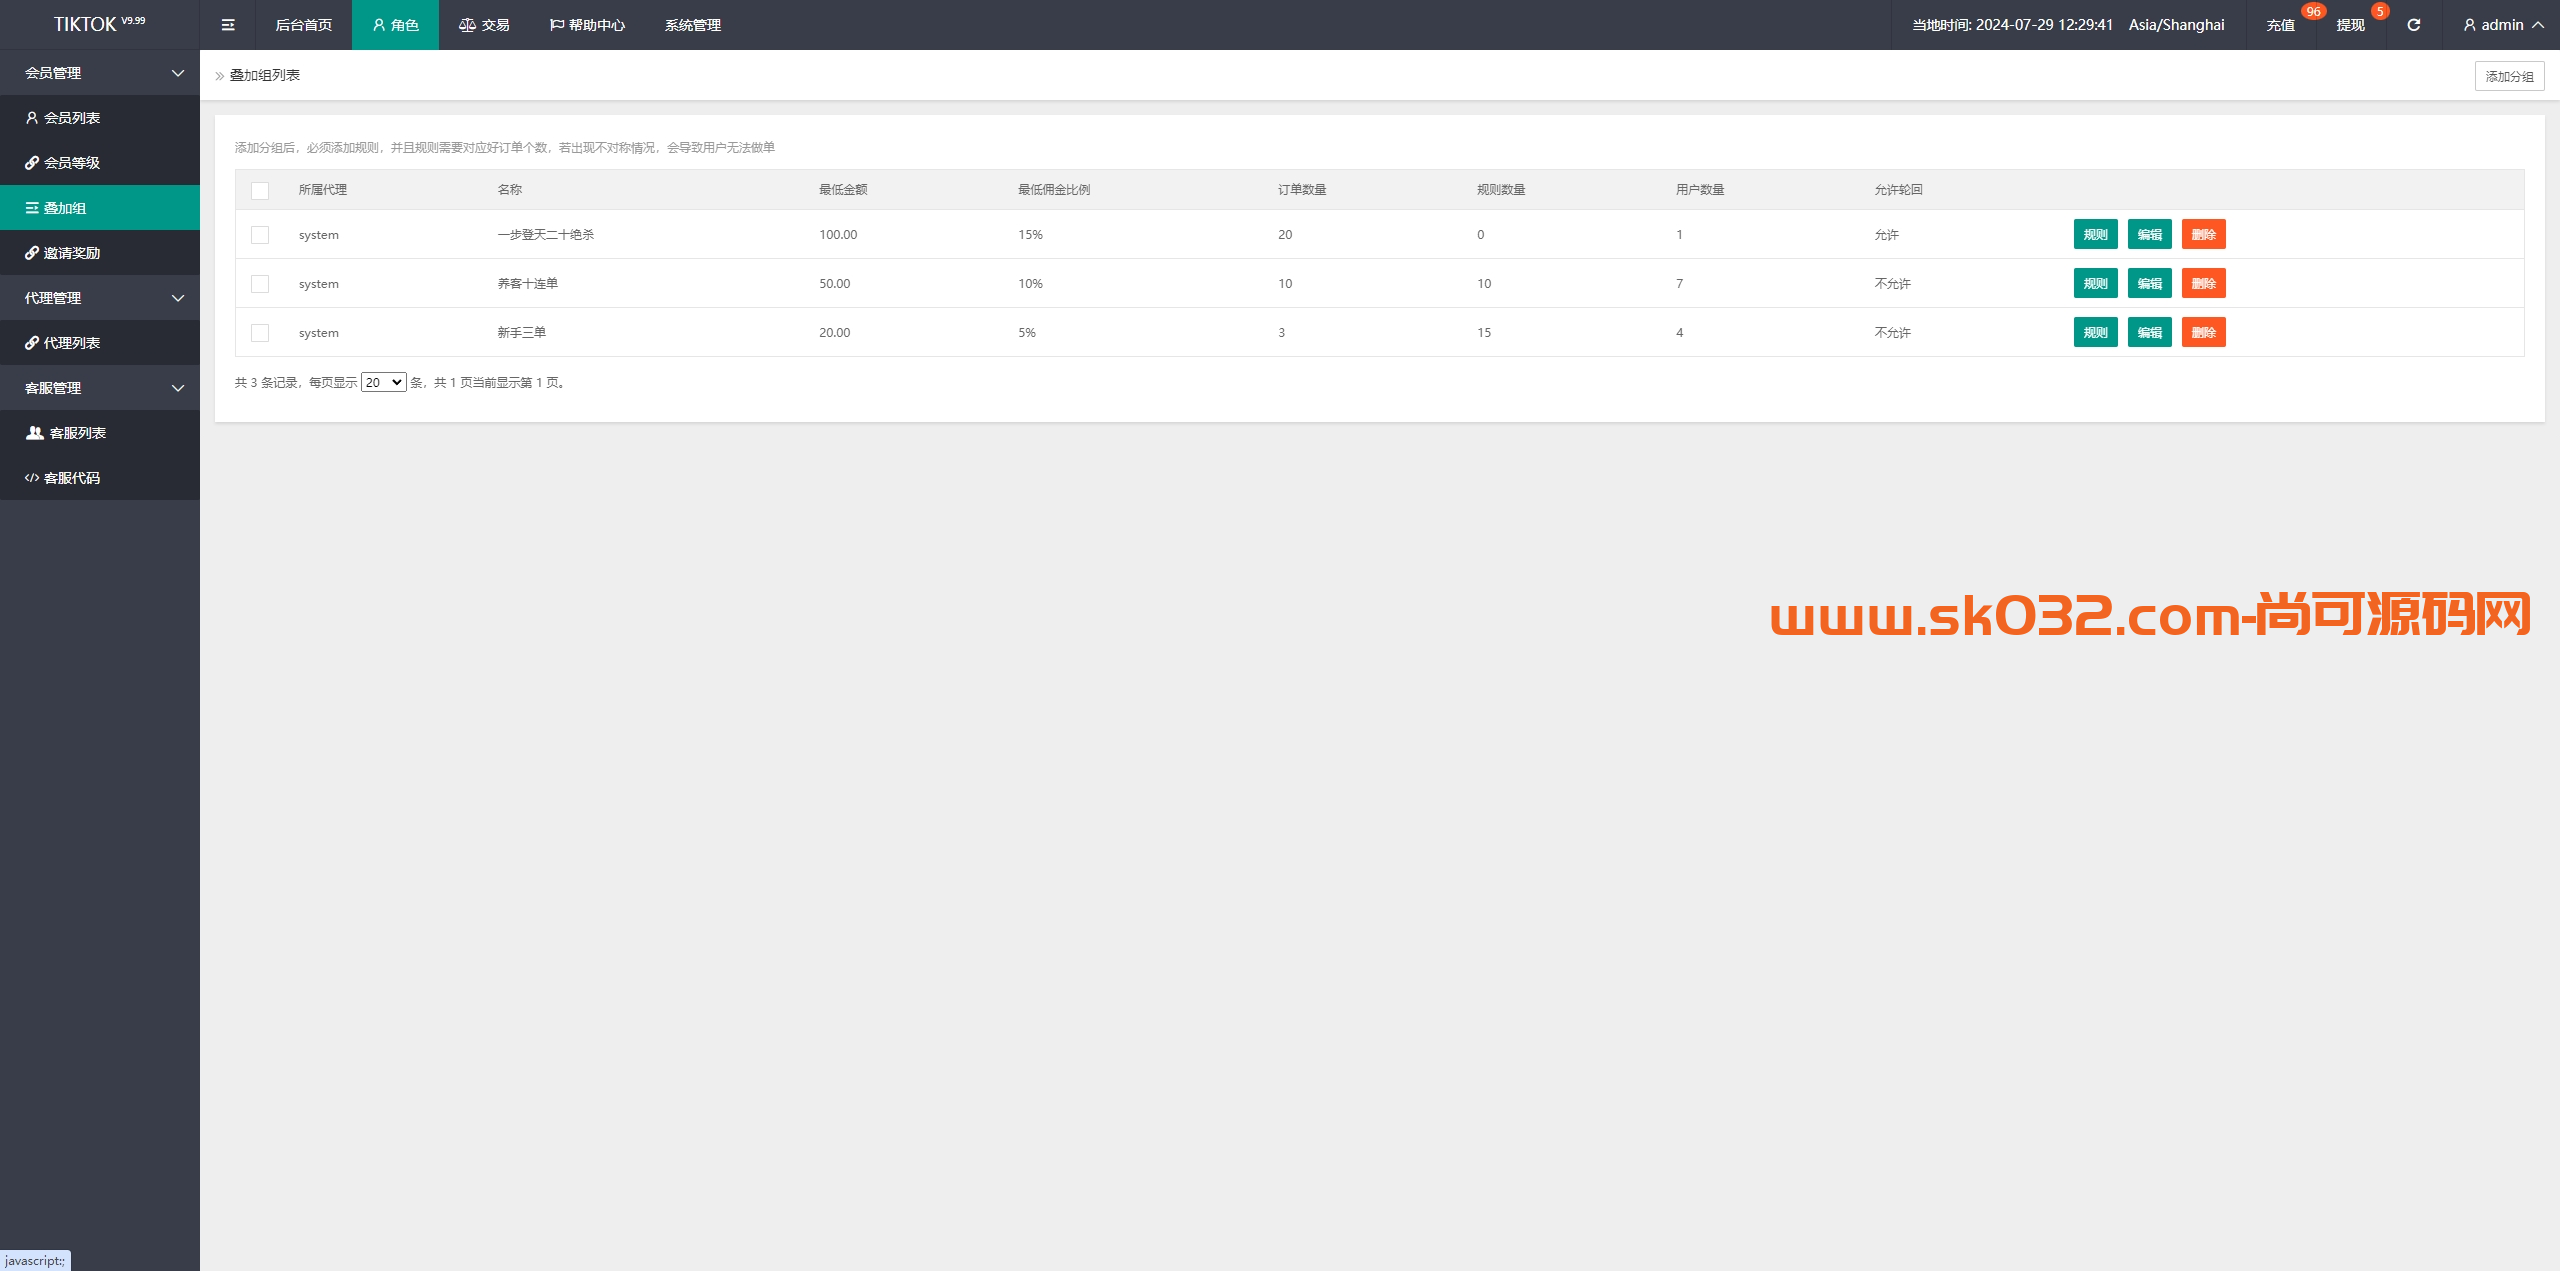The width and height of the screenshot is (2560, 1271).
Task: Click the 所属代理 column header
Action: point(322,190)
